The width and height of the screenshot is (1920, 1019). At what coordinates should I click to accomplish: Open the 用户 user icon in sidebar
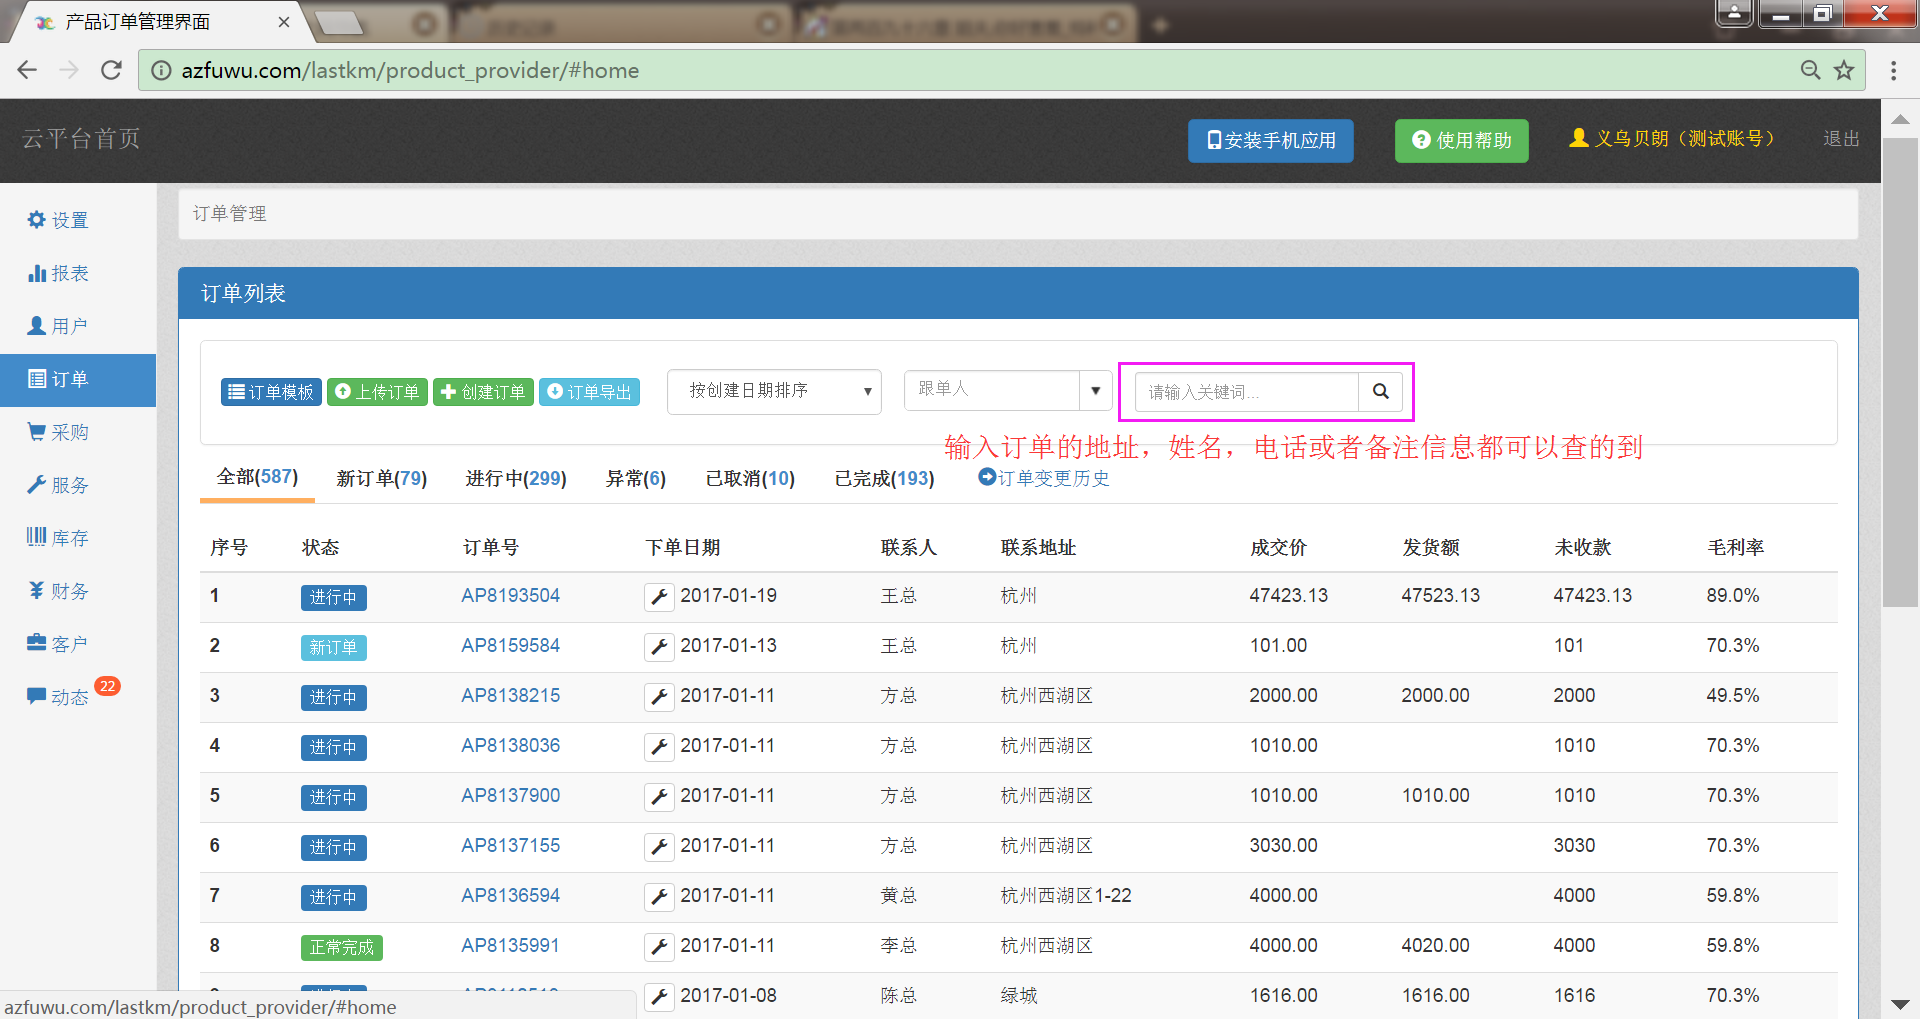(x=37, y=326)
